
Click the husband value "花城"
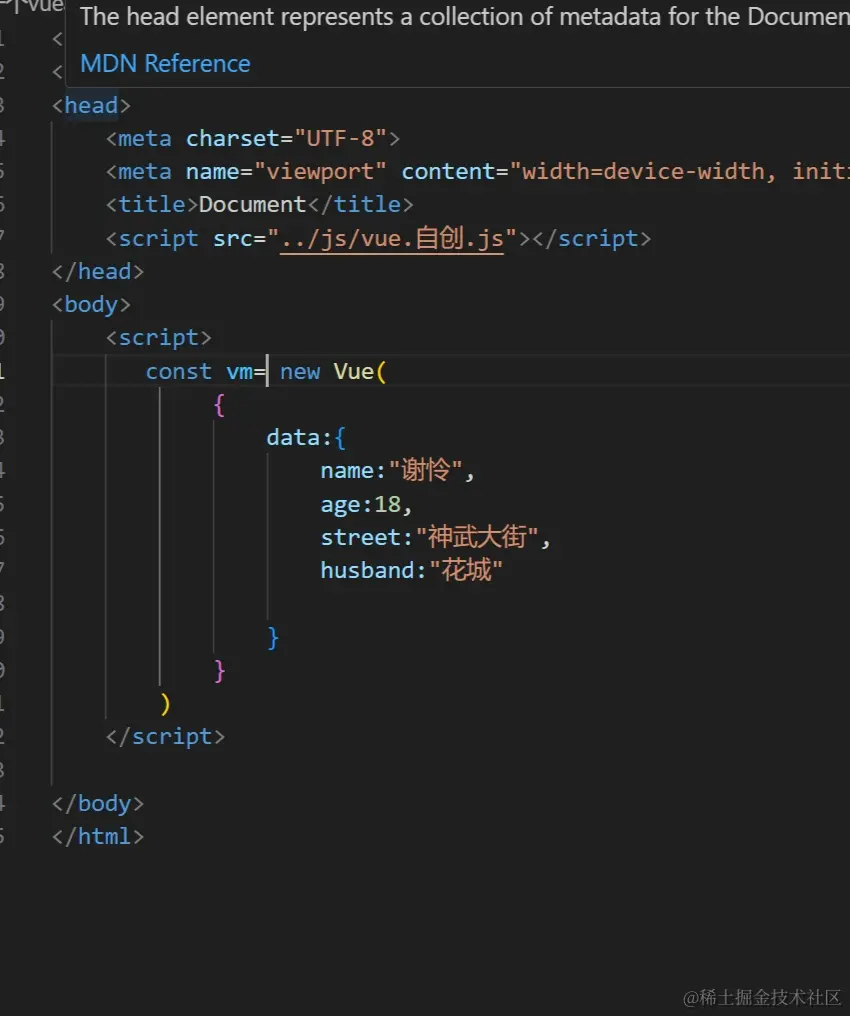pyautogui.click(x=466, y=570)
